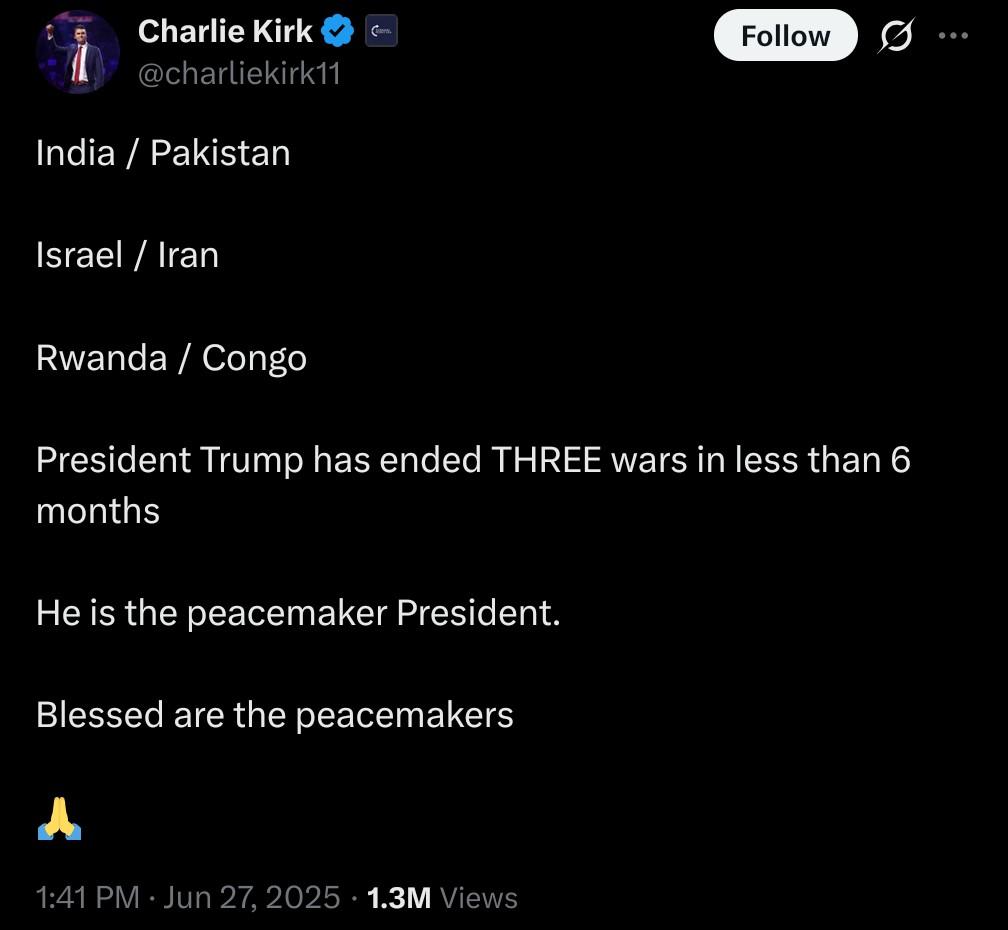Image resolution: width=1008 pixels, height=930 pixels.
Task: Click the affiliation badge beside the verified checkmark
Action: pyautogui.click(x=380, y=32)
